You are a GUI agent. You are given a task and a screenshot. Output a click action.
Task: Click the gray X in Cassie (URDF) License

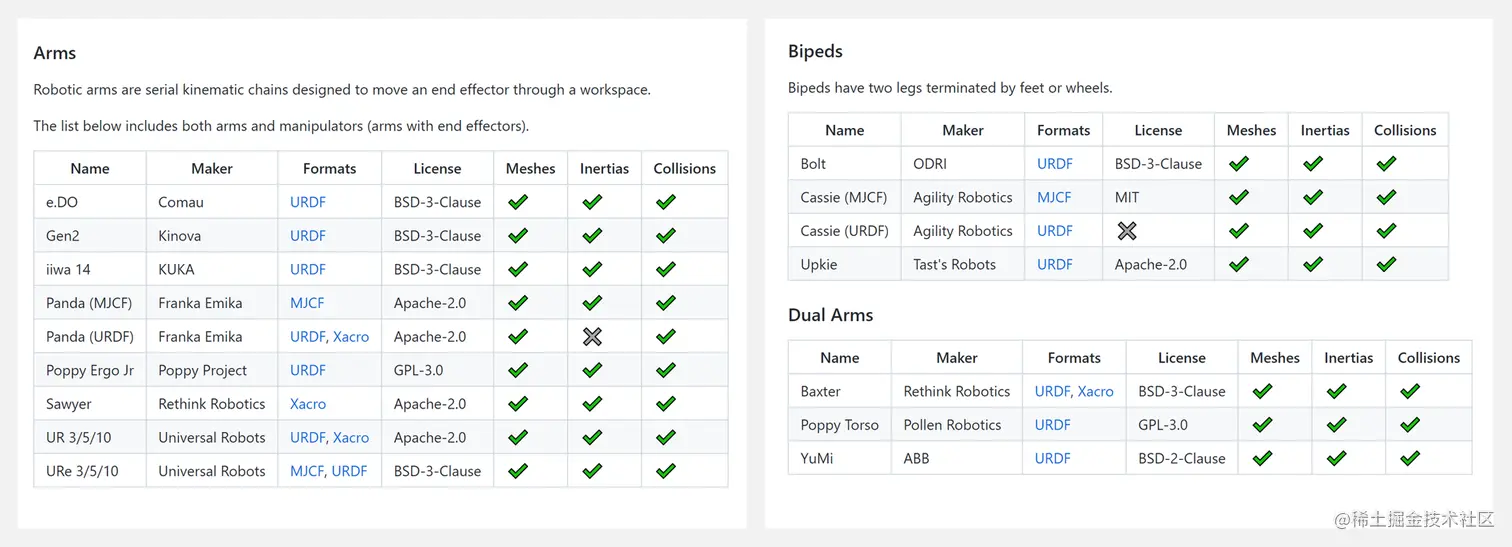[x=1127, y=231]
